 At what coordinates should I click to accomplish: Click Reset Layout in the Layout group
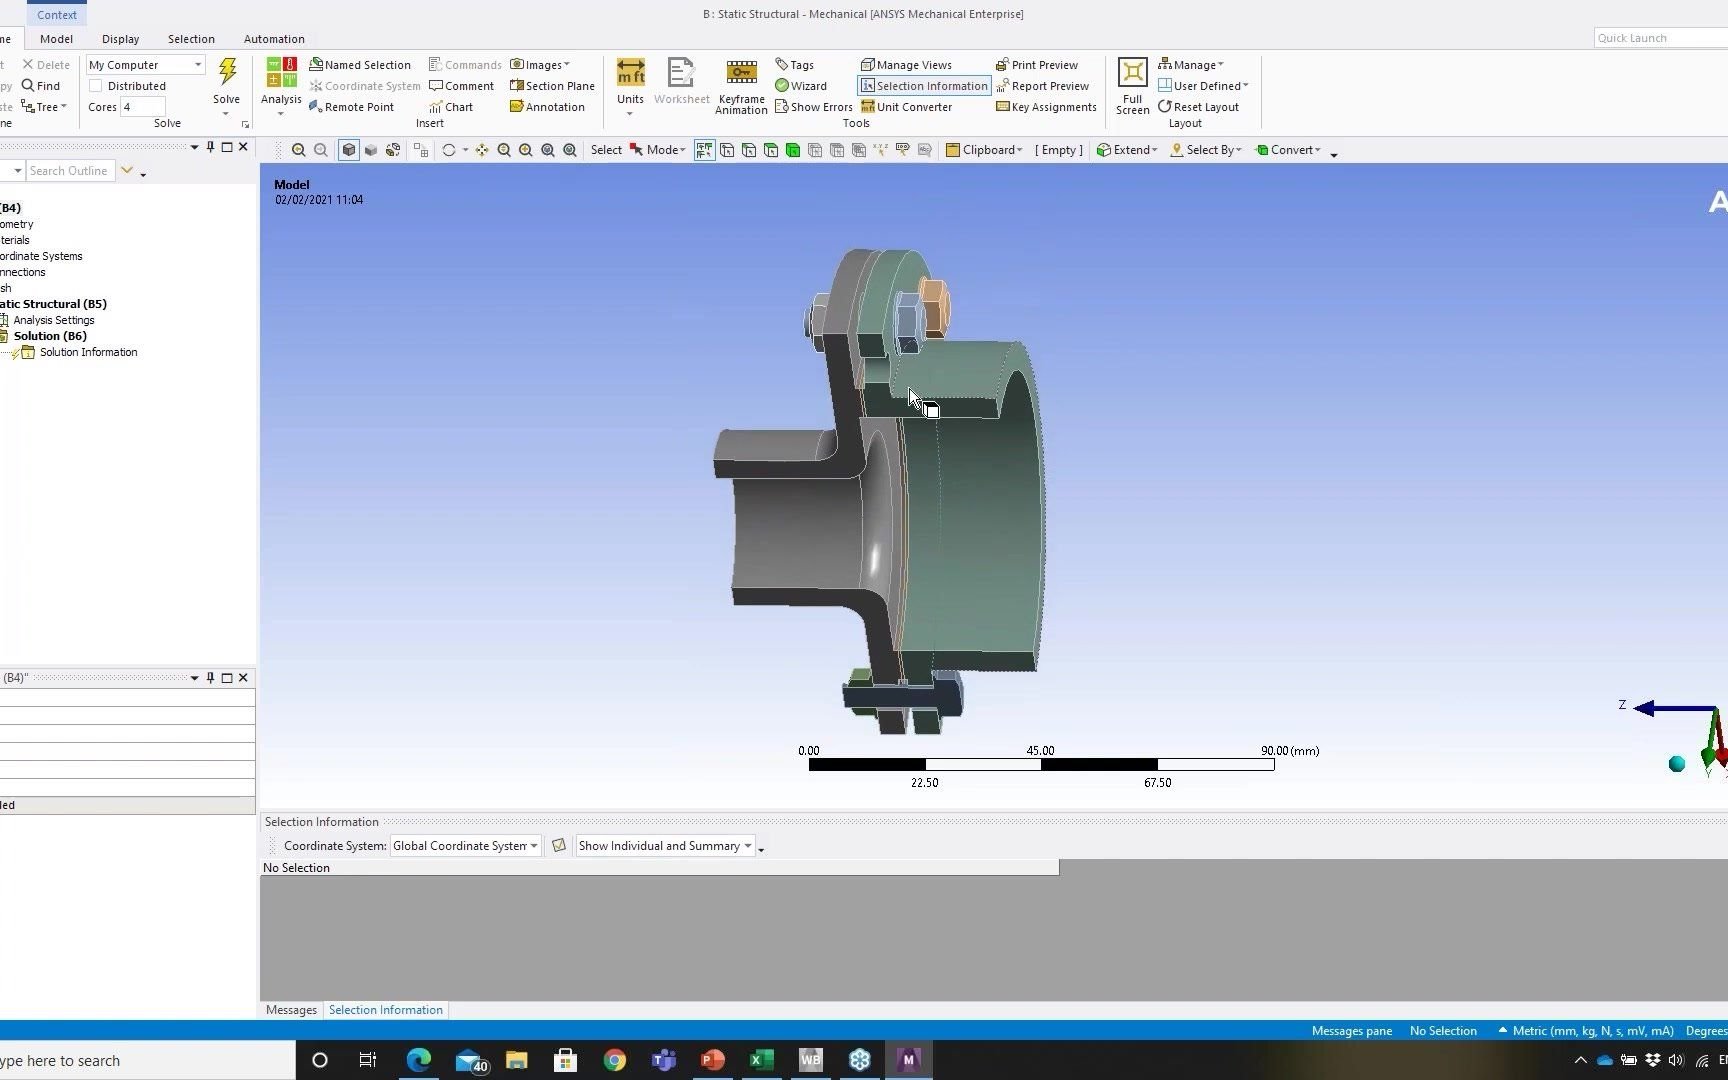pyautogui.click(x=1198, y=107)
